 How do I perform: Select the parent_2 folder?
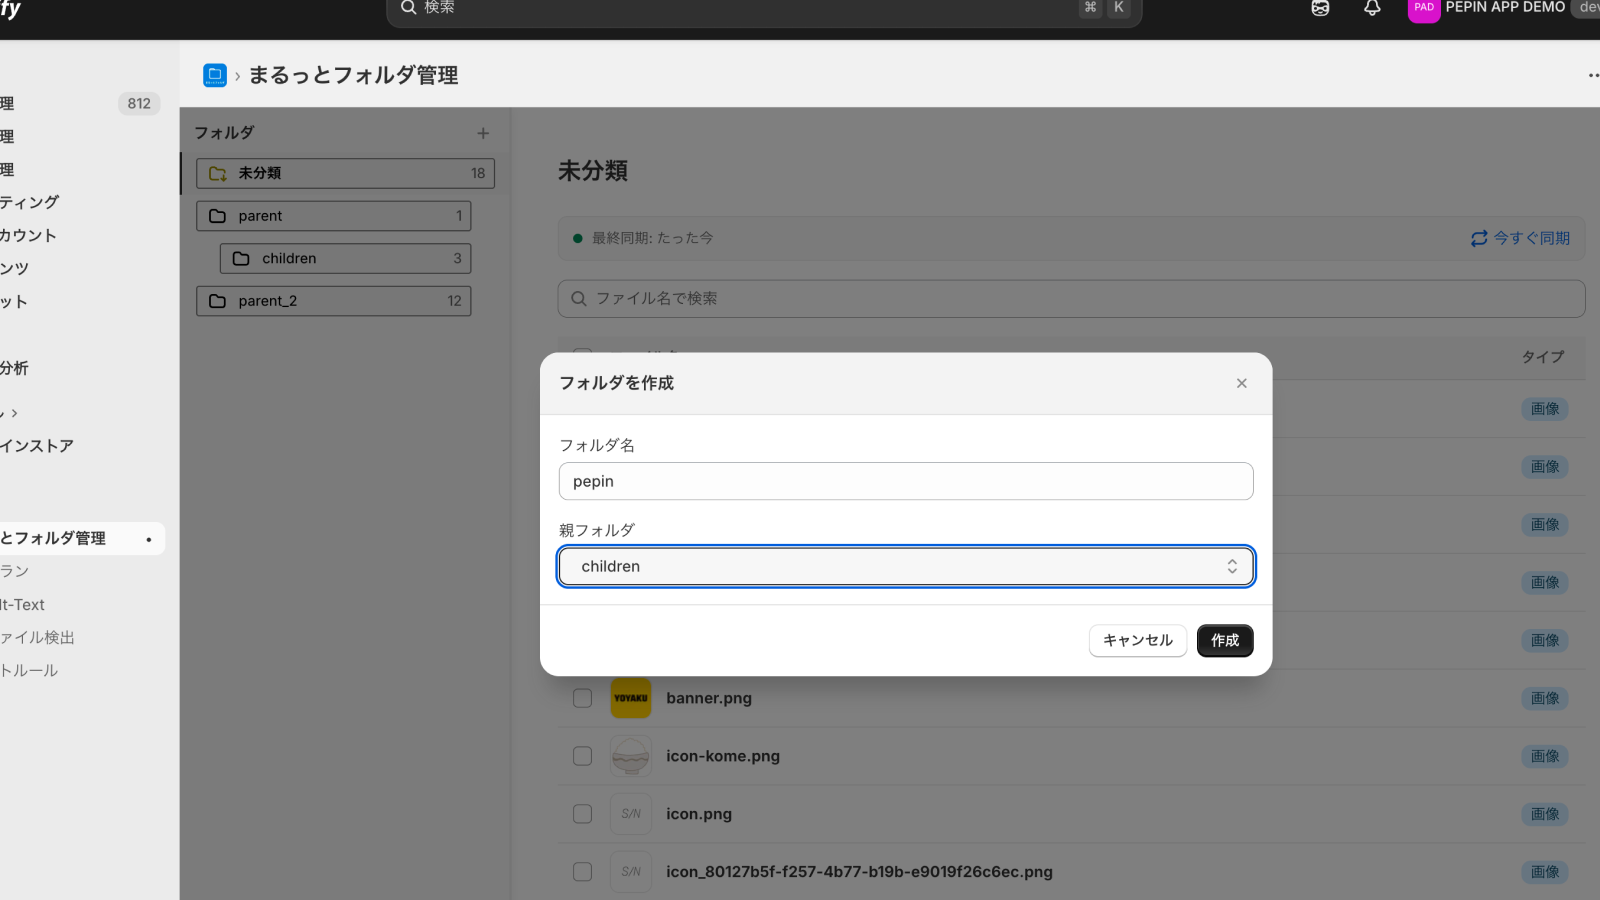click(x=333, y=301)
